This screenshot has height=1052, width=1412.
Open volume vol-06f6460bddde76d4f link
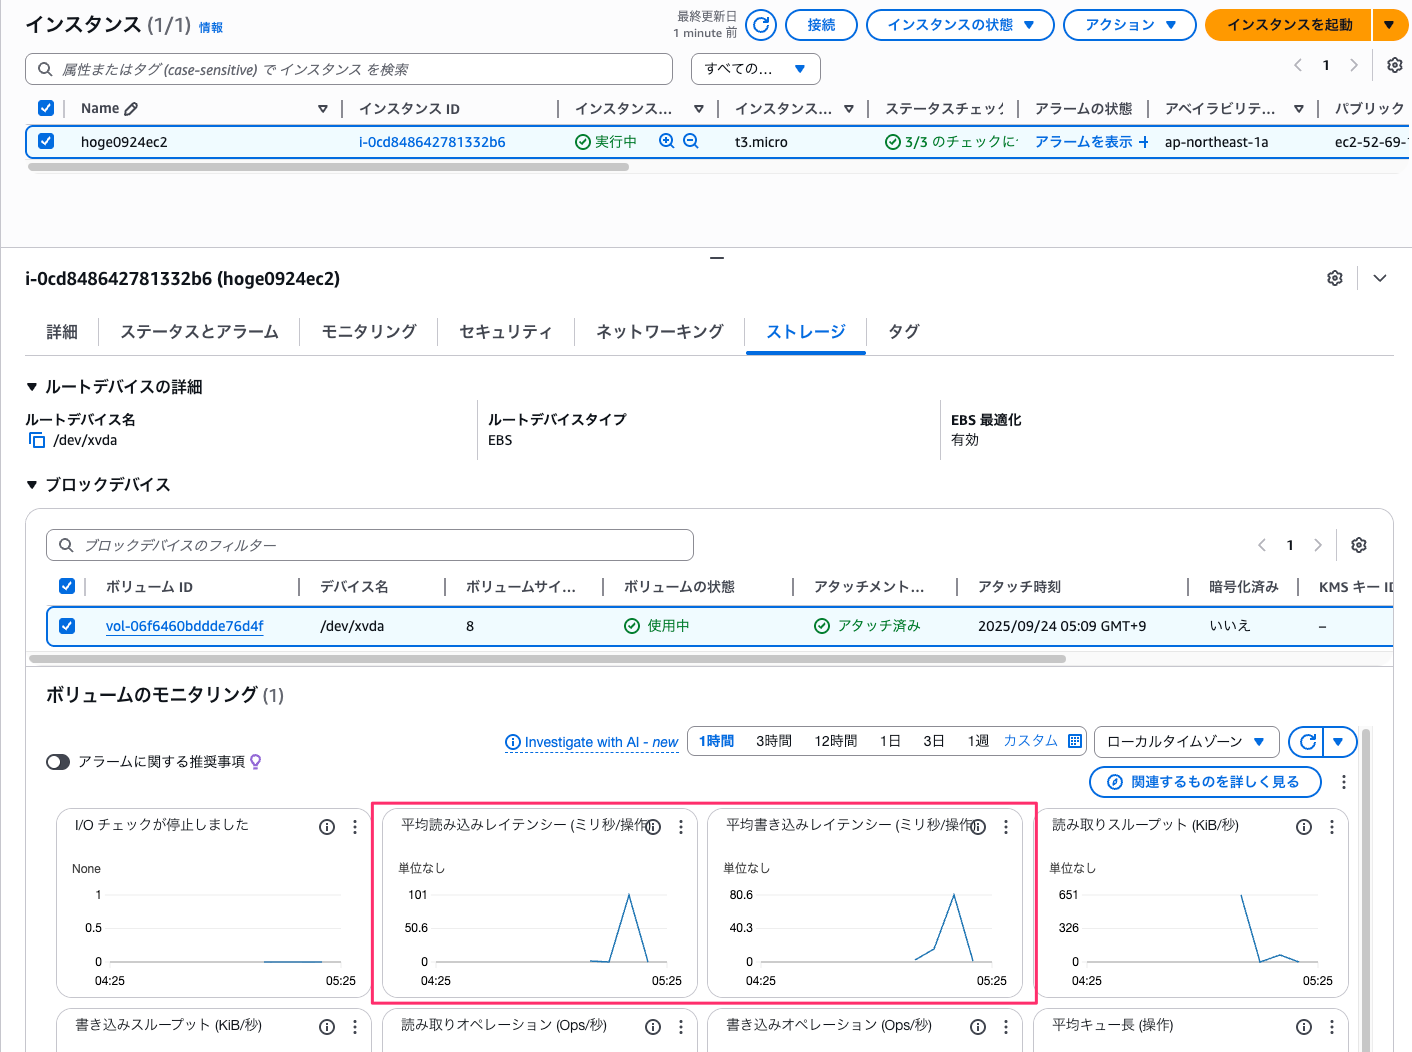point(185,626)
